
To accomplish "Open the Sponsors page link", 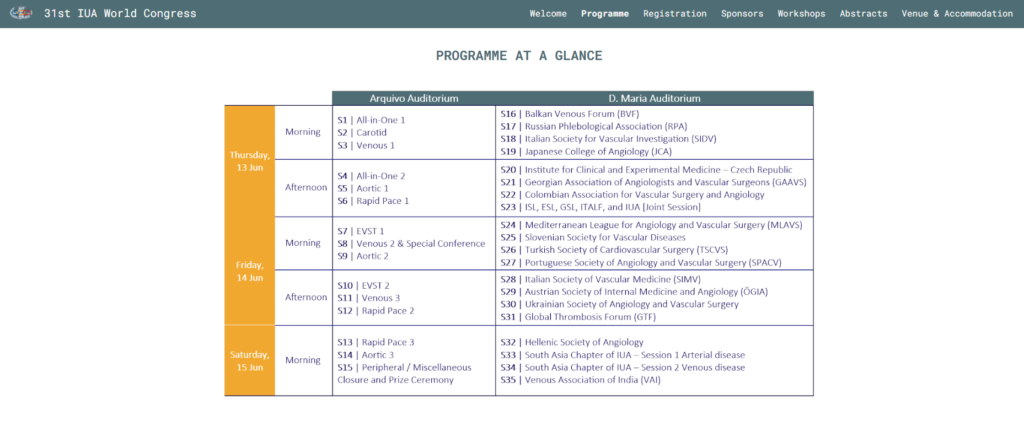I will click(742, 14).
